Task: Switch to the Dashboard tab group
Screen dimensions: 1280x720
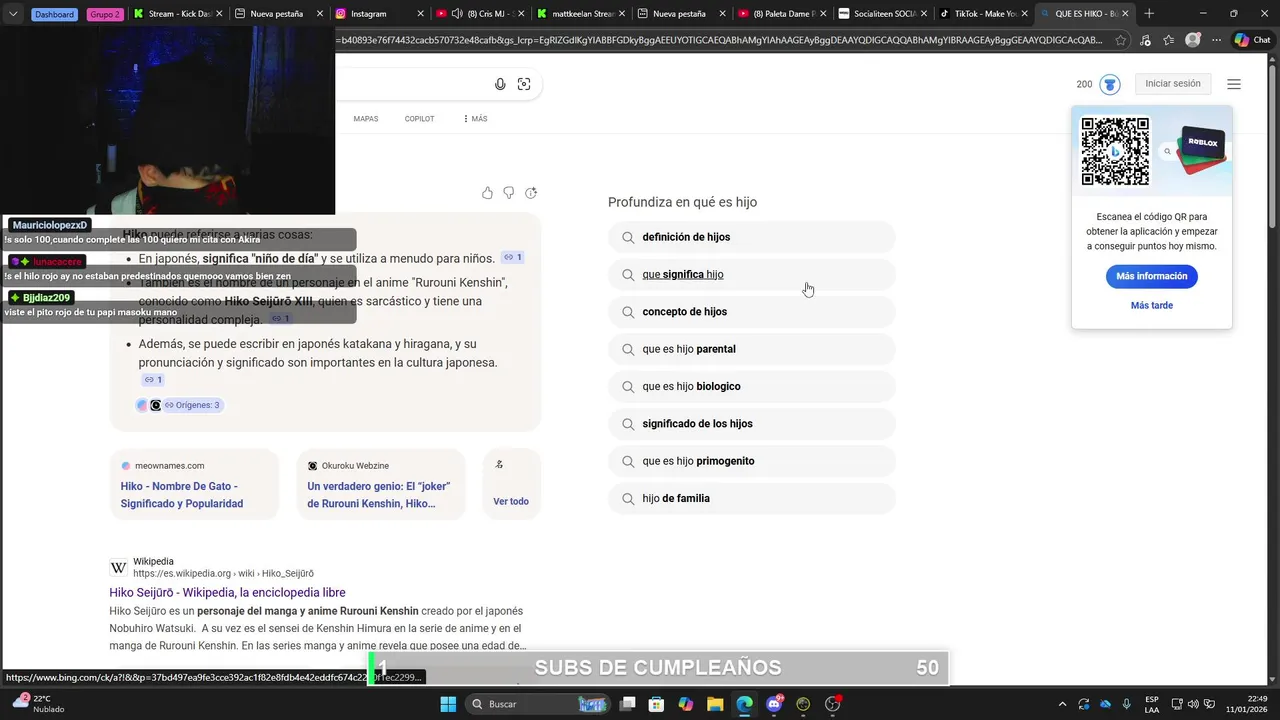Action: (55, 14)
